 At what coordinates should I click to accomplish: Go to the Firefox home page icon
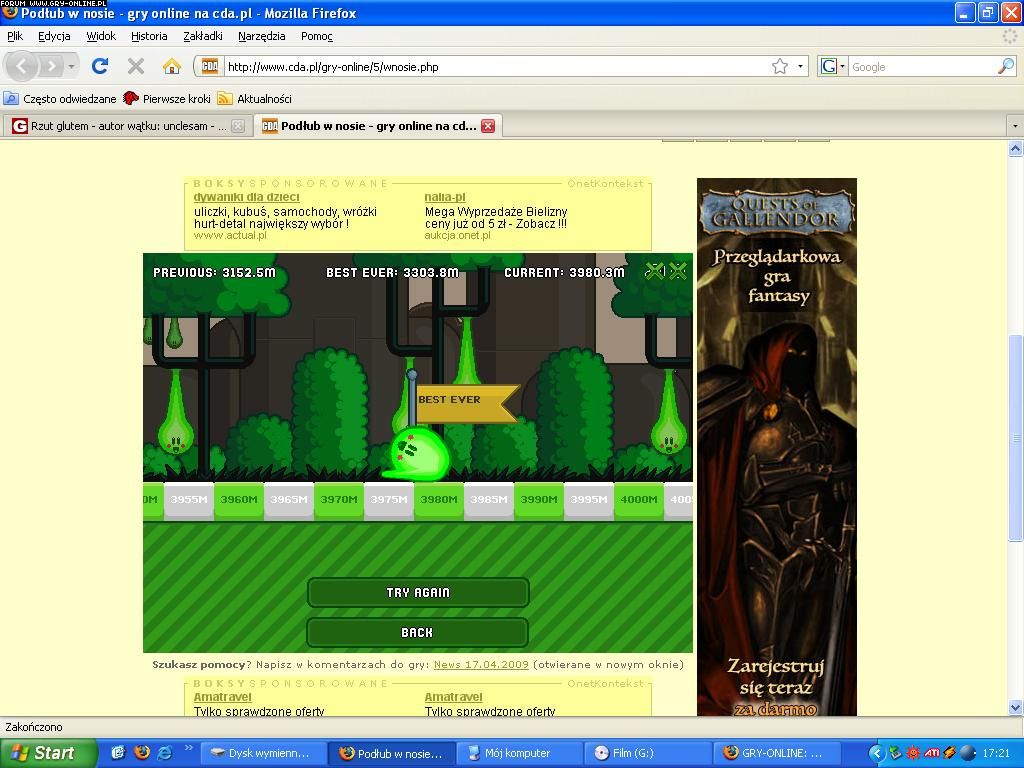(171, 66)
